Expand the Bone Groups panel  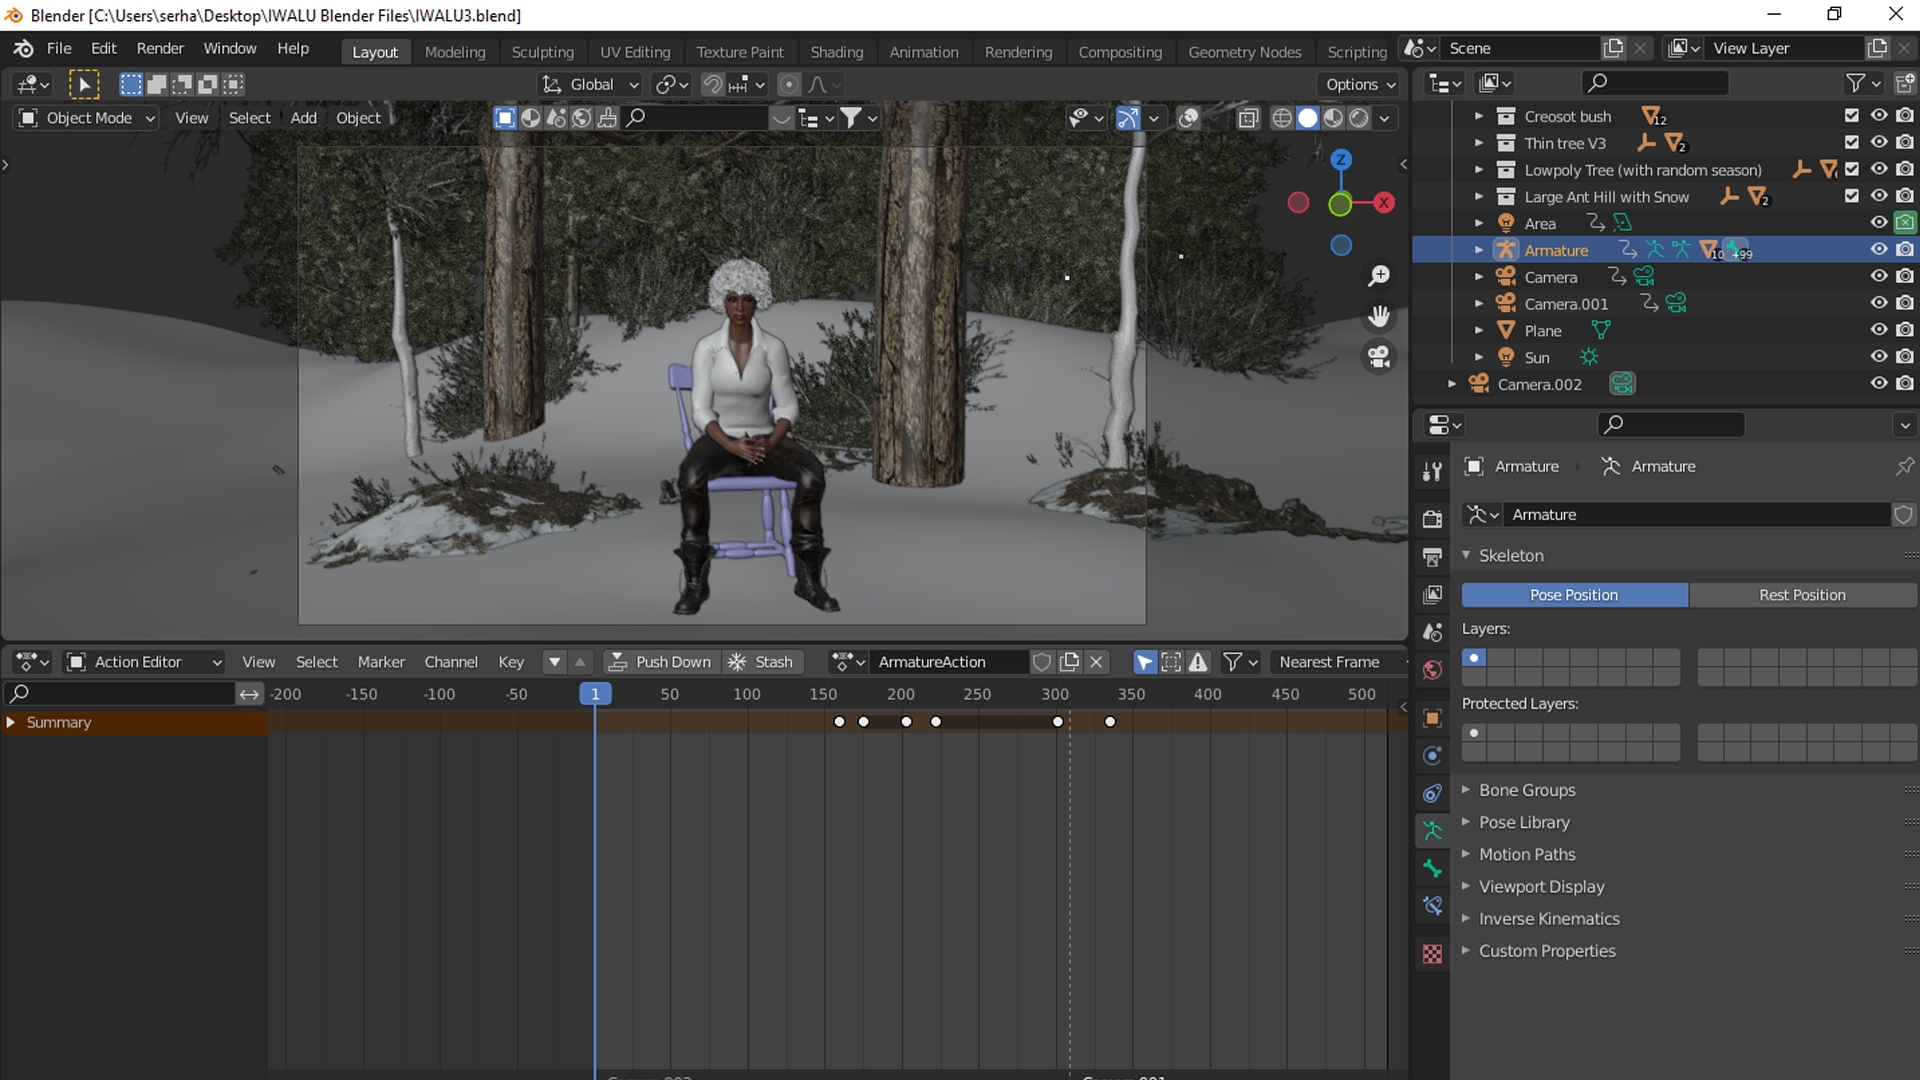1527,790
